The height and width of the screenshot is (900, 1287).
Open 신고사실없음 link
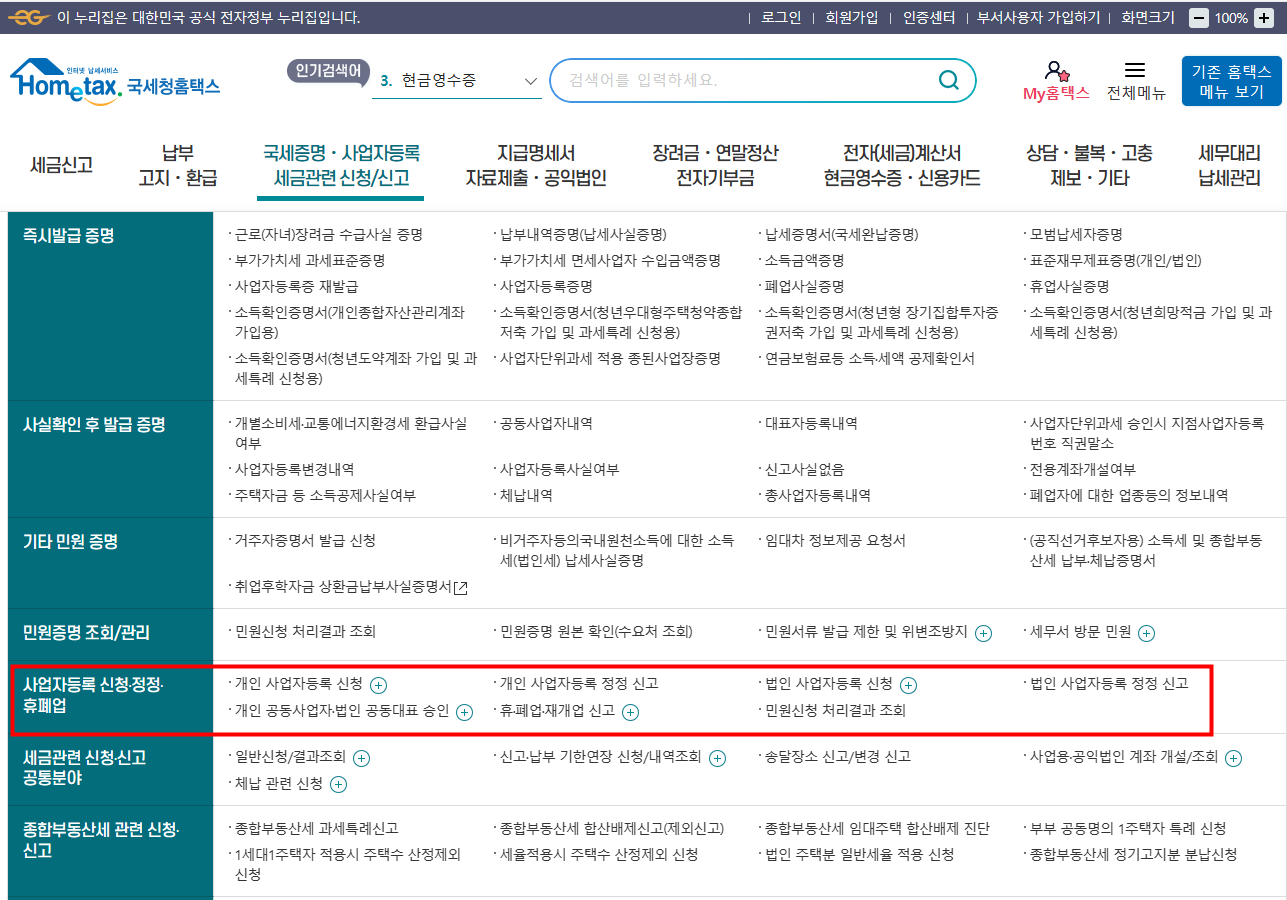click(804, 469)
